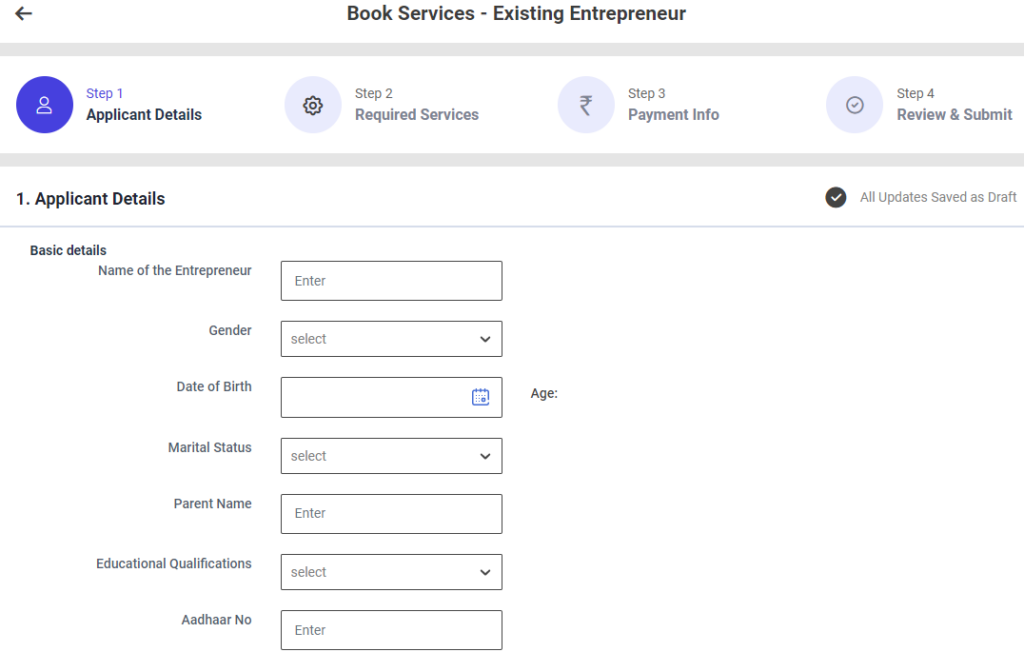This screenshot has height=652, width=1024.
Task: Open the Date of Birth calendar icon
Action: 480,397
